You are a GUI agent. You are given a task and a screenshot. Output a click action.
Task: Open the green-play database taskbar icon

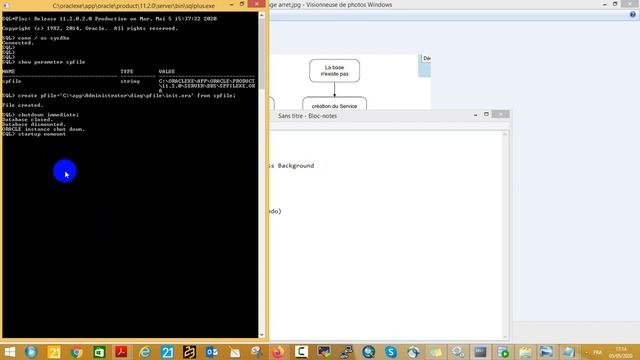tap(503, 352)
